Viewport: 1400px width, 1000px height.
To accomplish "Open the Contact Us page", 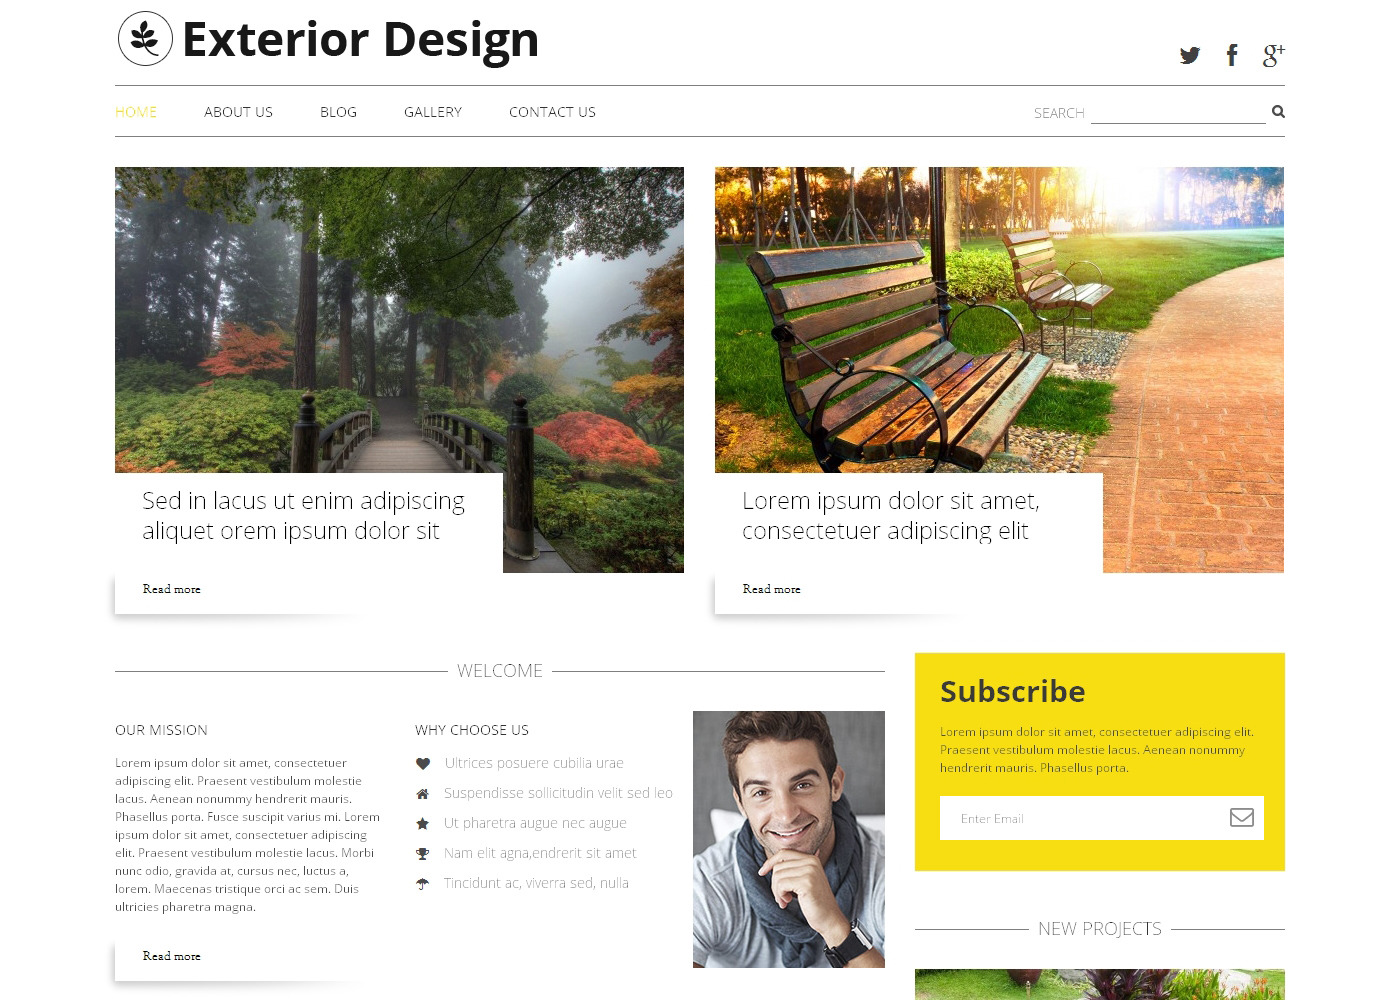I will point(552,112).
